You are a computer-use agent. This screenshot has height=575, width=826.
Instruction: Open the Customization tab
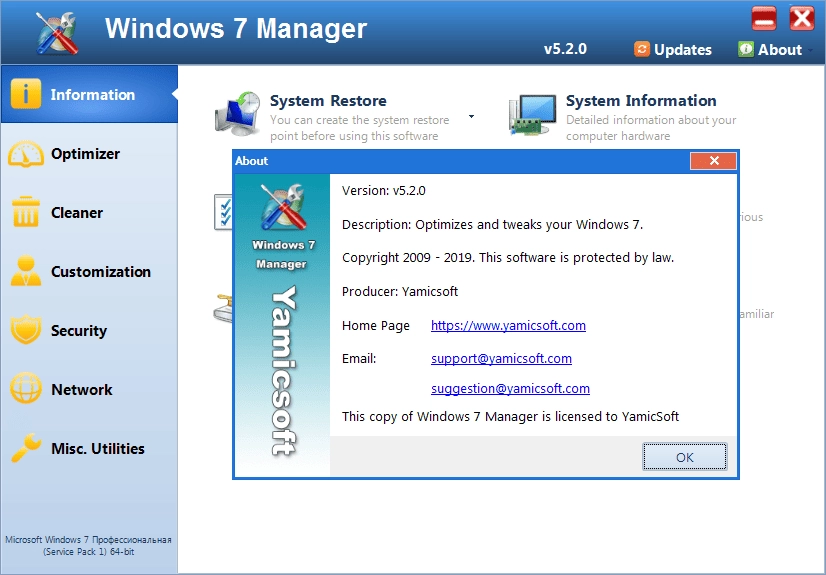tap(89, 271)
